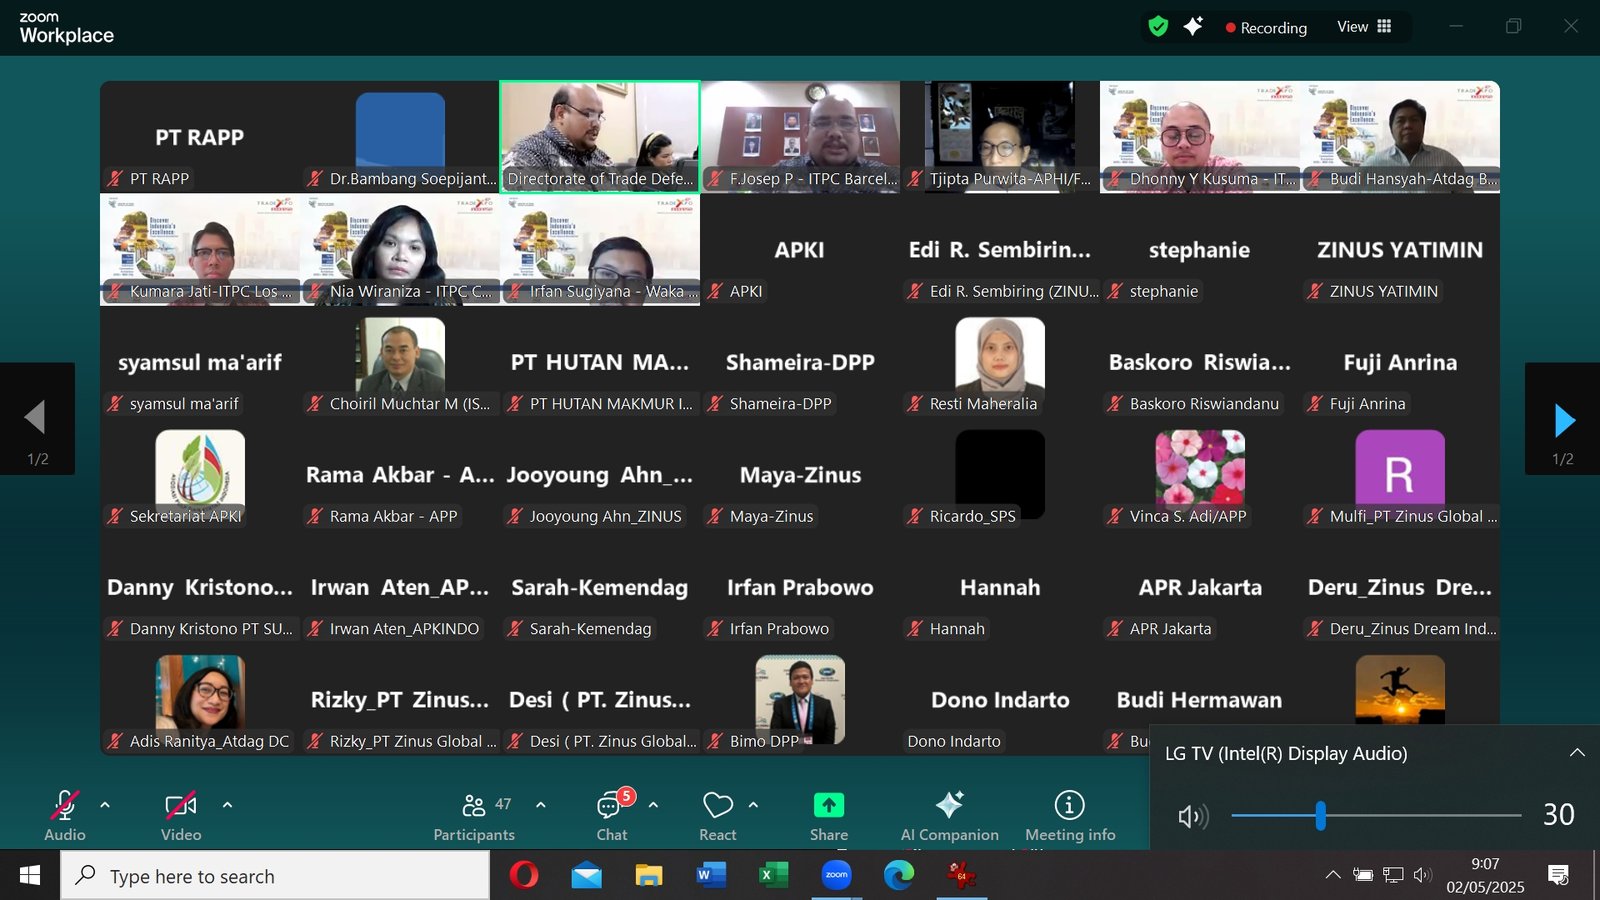Click the muted mic icon beside stephanie
Image resolution: width=1600 pixels, height=900 pixels.
[x=1115, y=292]
